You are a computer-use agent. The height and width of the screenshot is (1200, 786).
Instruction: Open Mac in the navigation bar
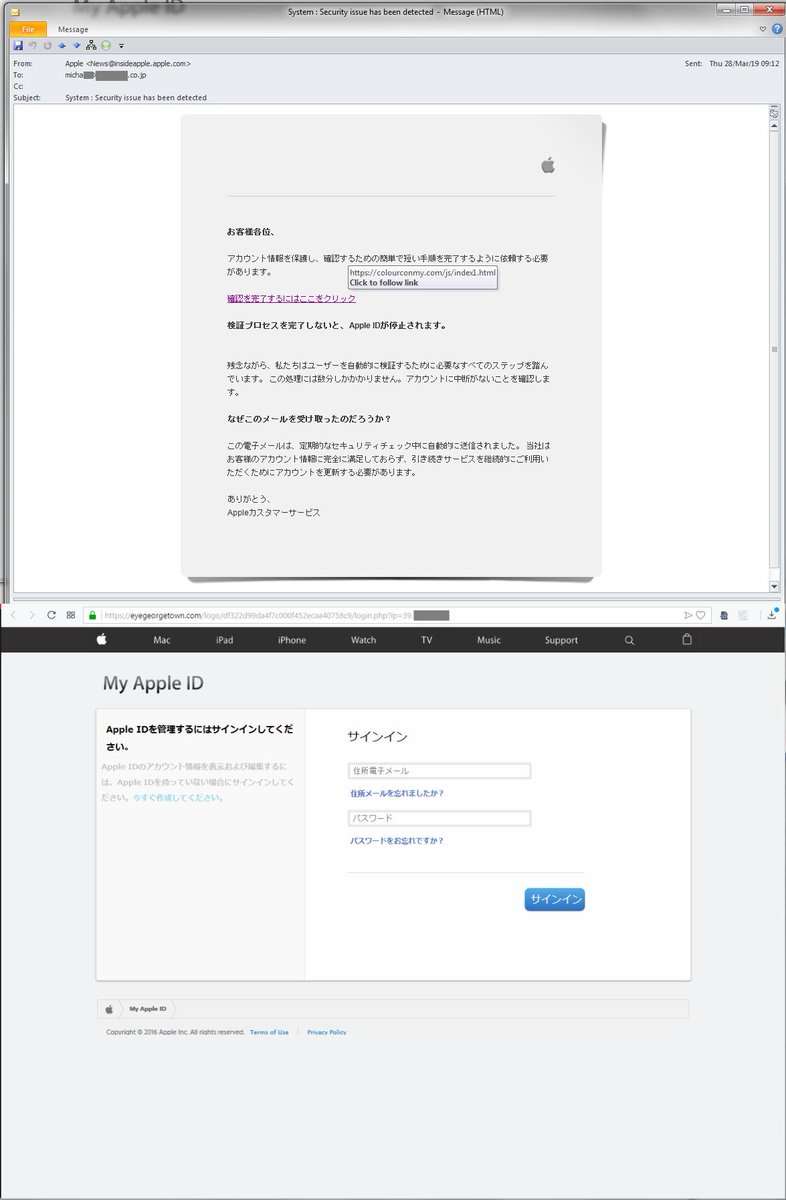tap(162, 640)
